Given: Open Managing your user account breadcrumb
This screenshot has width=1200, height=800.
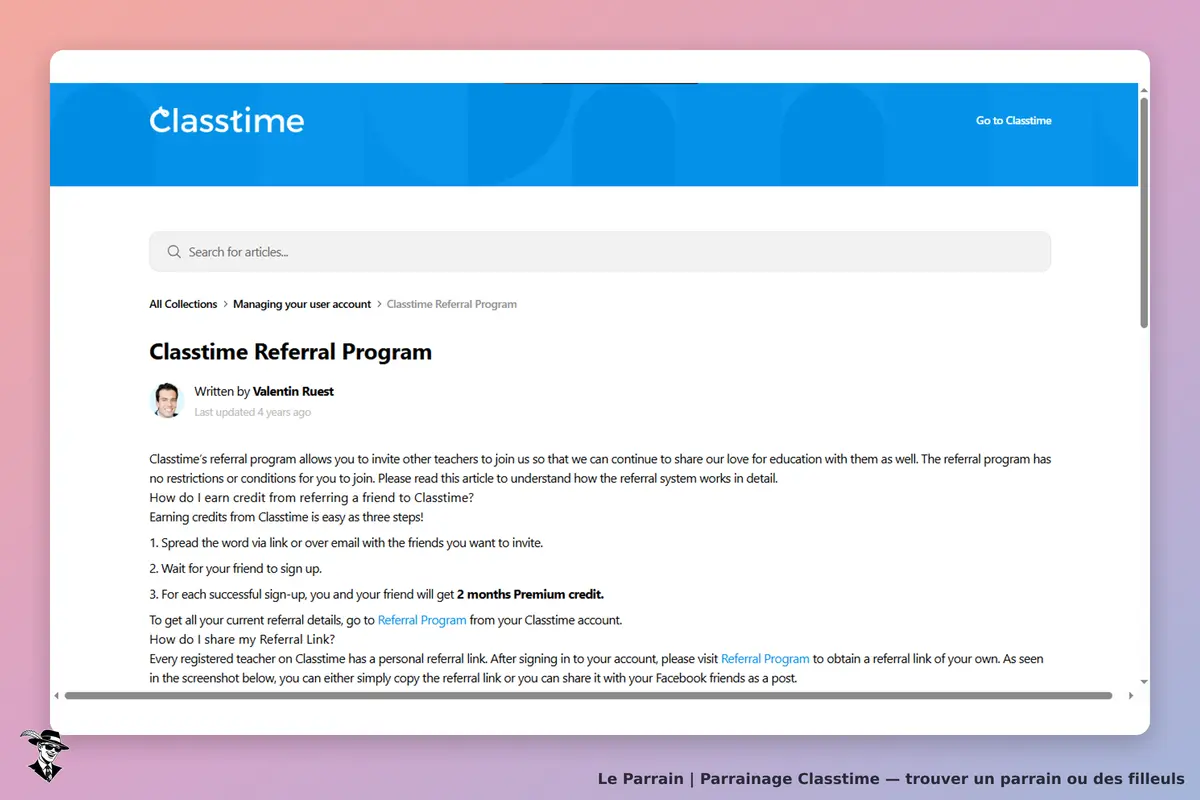Looking at the screenshot, I should coord(302,304).
